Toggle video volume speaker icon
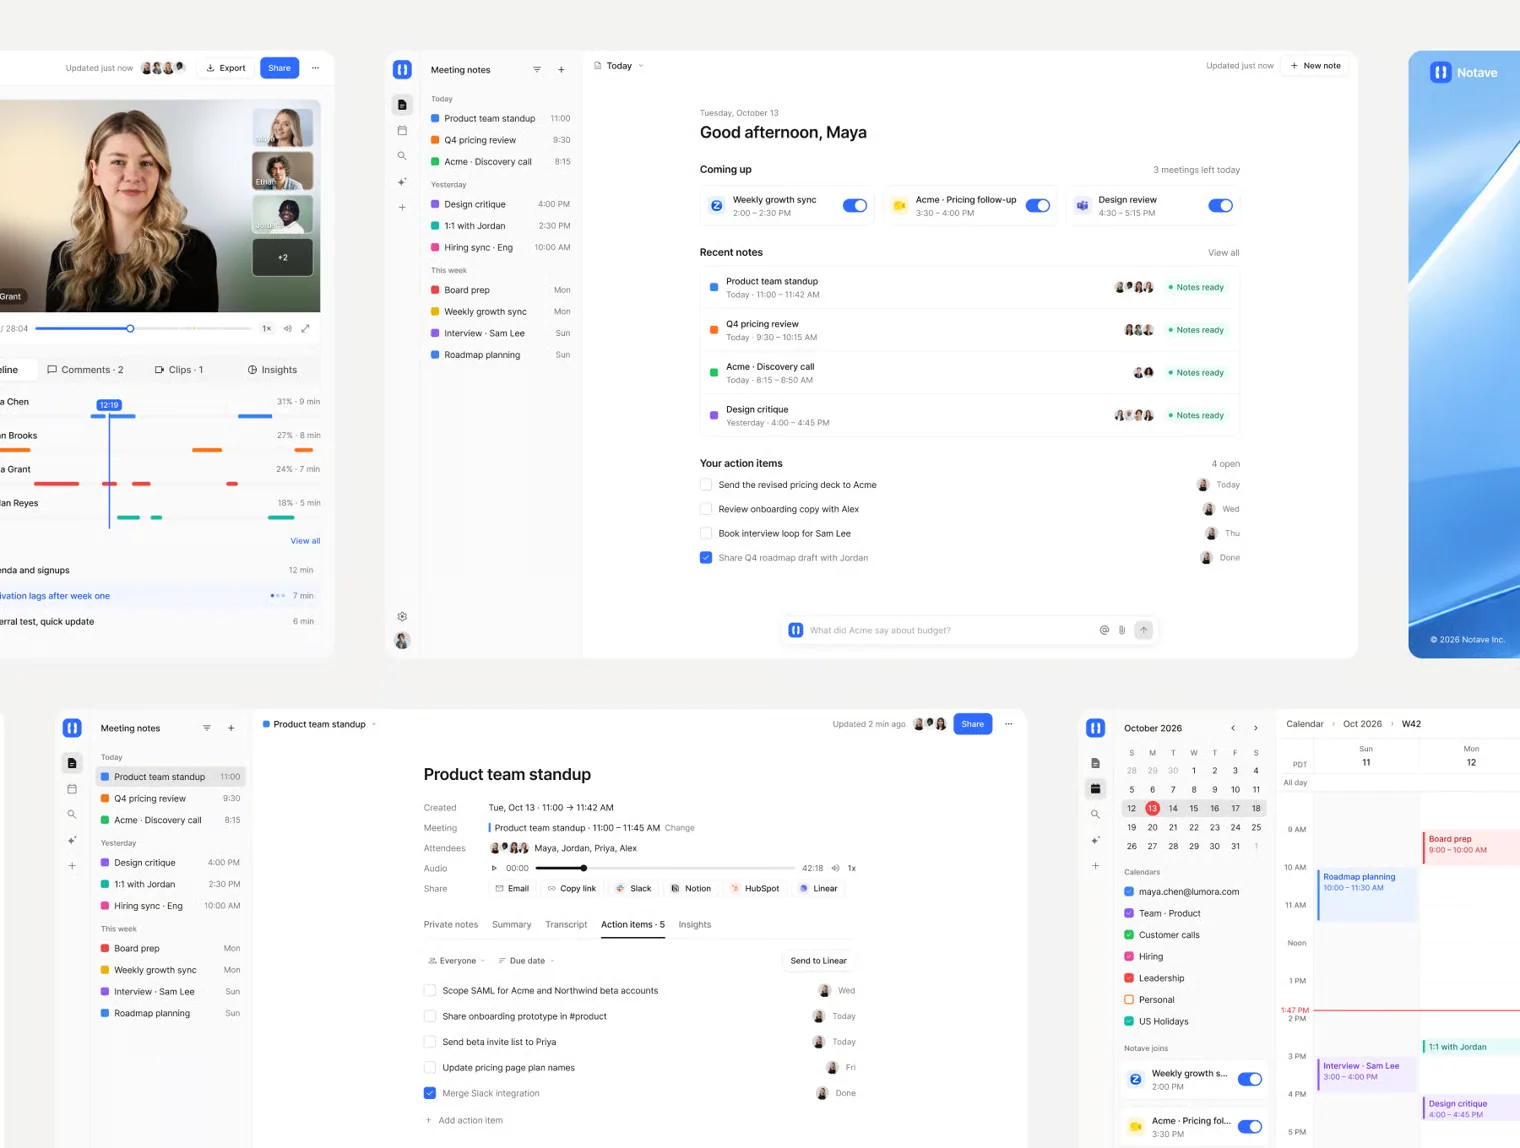 287,328
